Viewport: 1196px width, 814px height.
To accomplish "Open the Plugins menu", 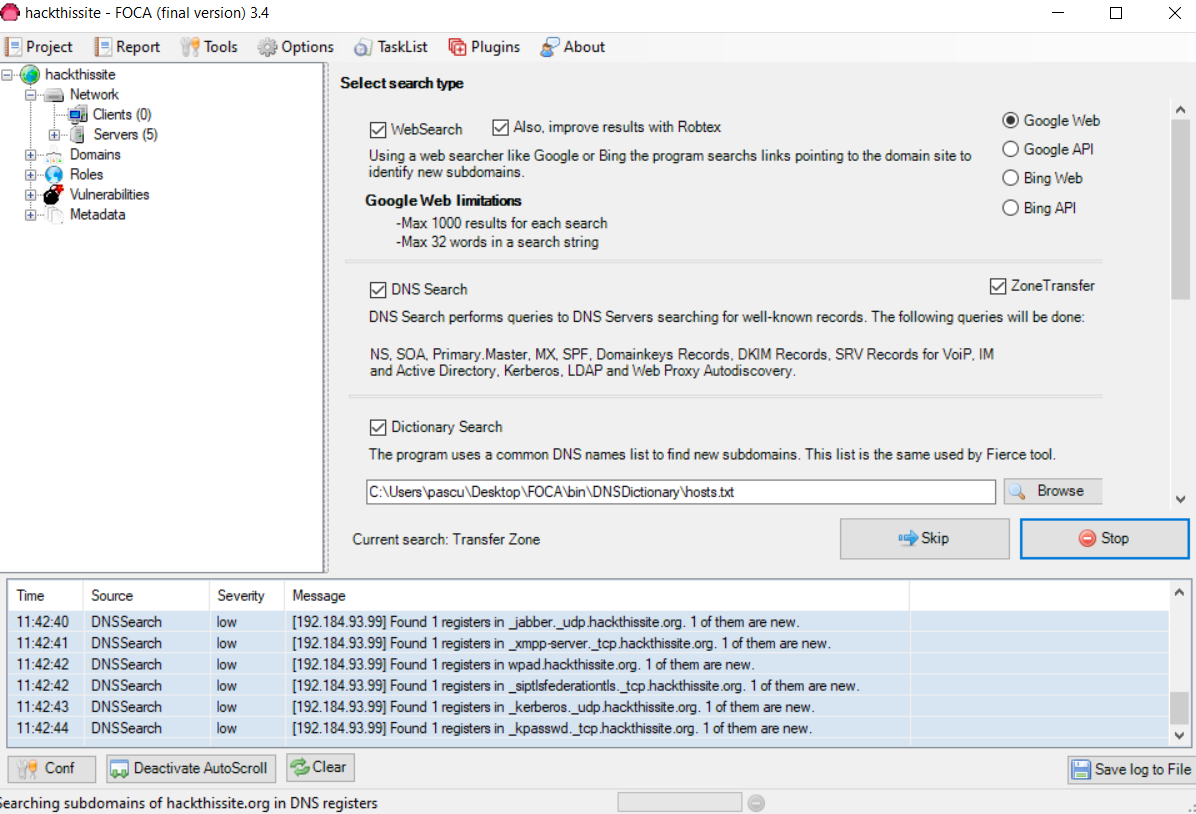I will [484, 47].
